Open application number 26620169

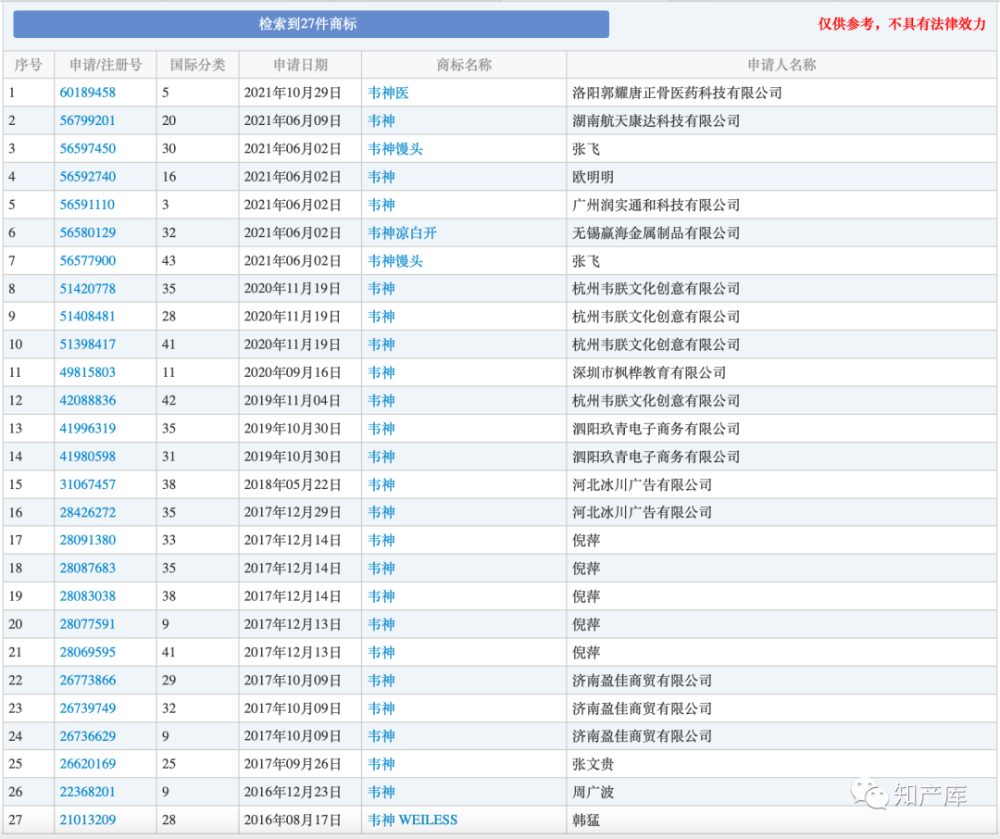coord(87,764)
